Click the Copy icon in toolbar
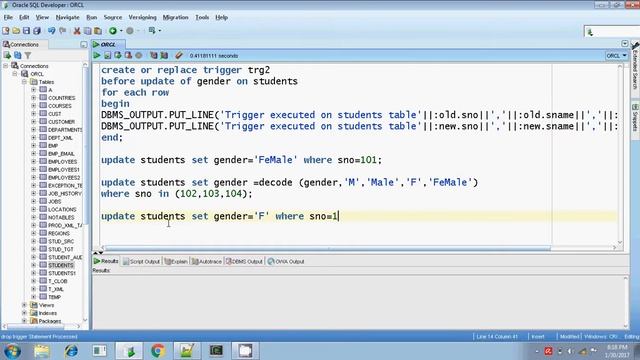This screenshot has height=360, width=640. (x=87, y=31)
